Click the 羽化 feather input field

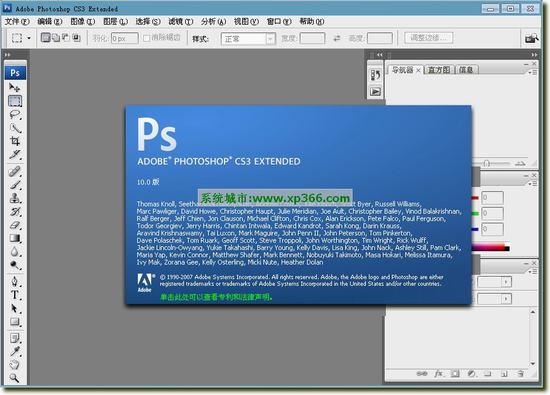[125, 38]
